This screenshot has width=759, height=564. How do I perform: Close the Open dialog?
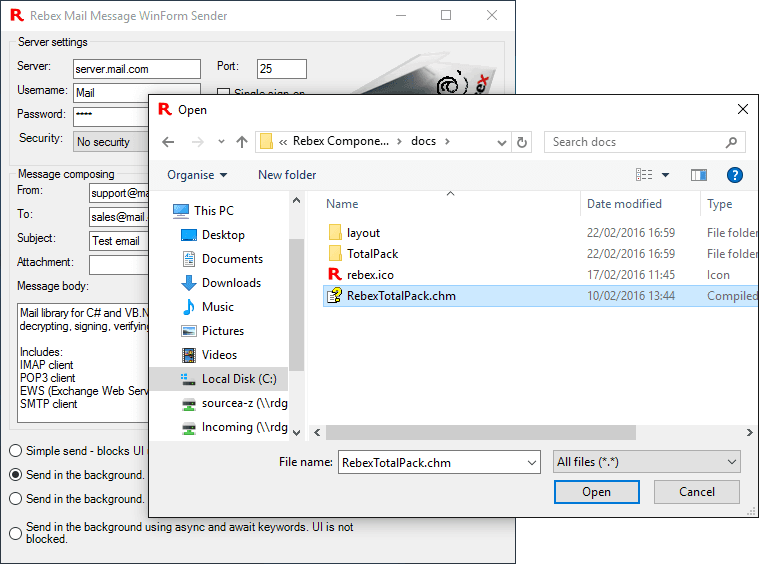click(743, 109)
